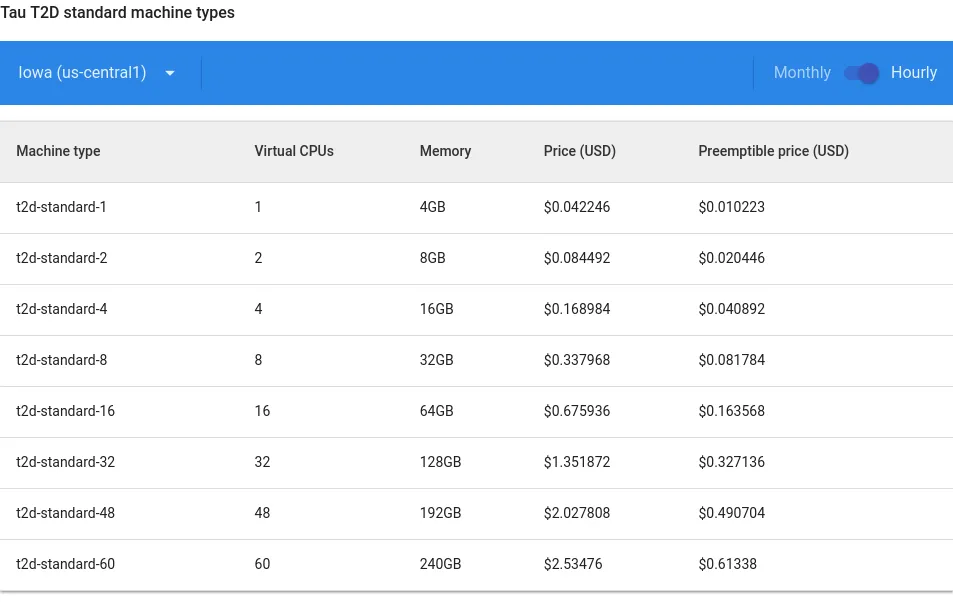Click the Tau T2D standard machine types heading

[x=118, y=13]
